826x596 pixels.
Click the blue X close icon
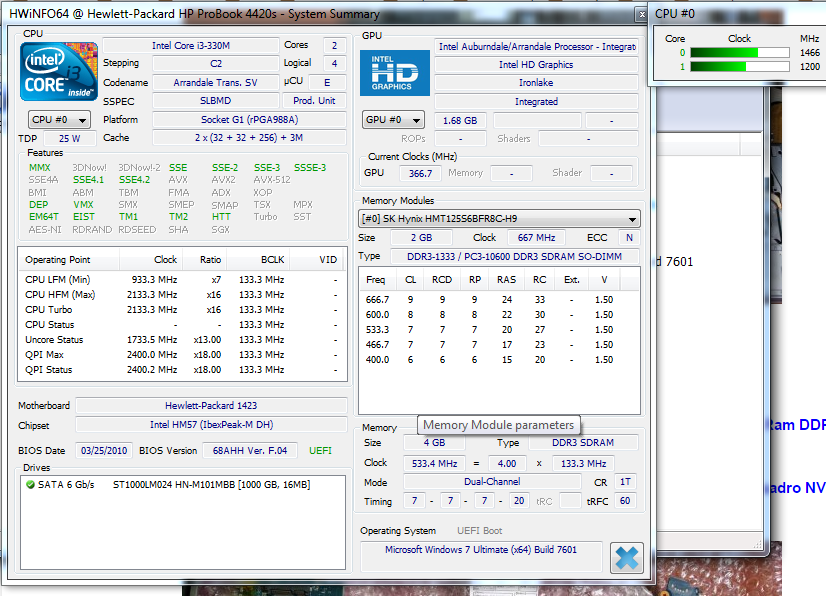pos(626,557)
